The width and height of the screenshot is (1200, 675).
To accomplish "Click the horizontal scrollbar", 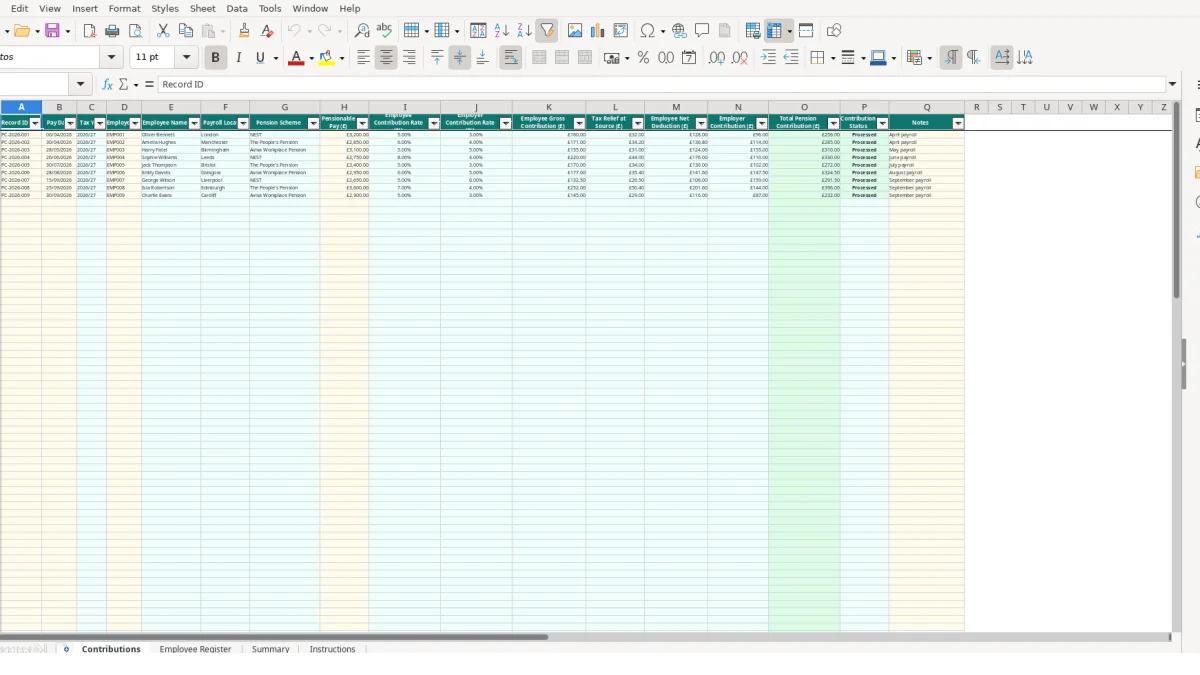I will 274,637.
